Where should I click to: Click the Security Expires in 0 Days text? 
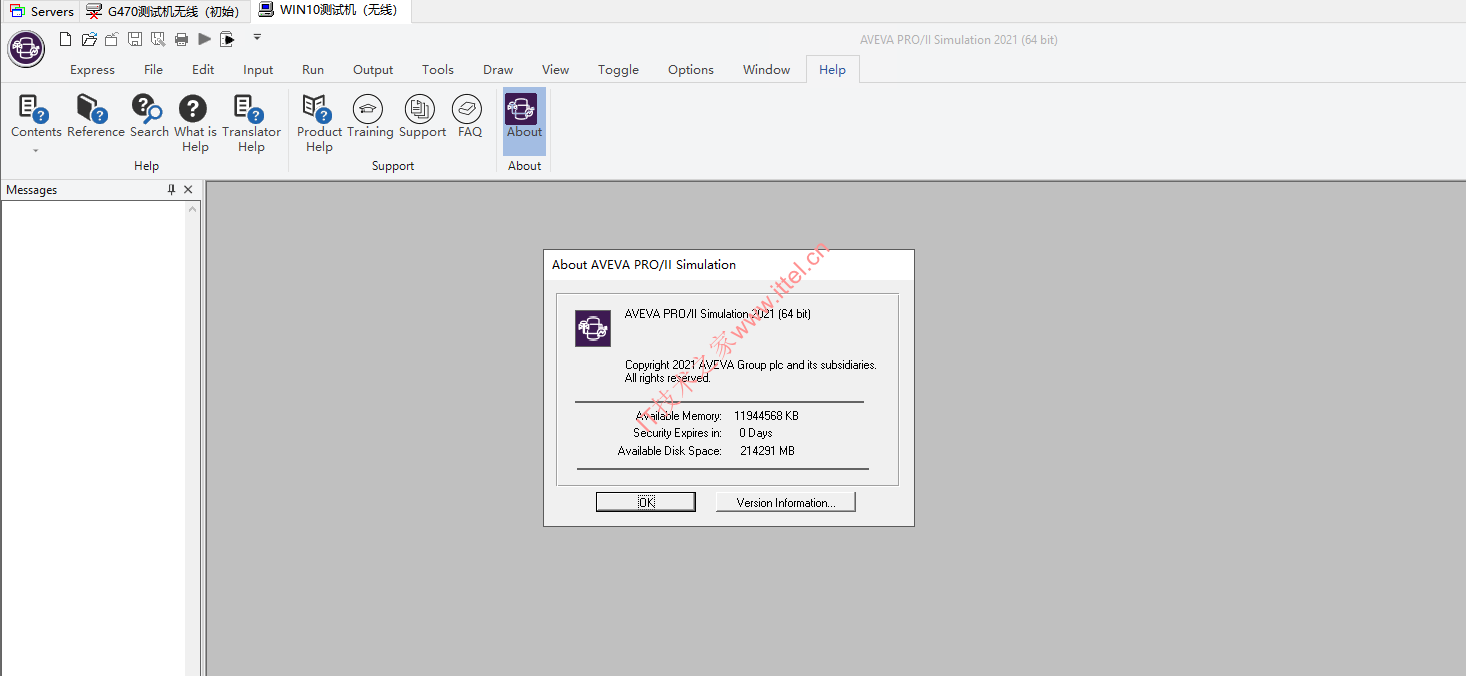702,433
